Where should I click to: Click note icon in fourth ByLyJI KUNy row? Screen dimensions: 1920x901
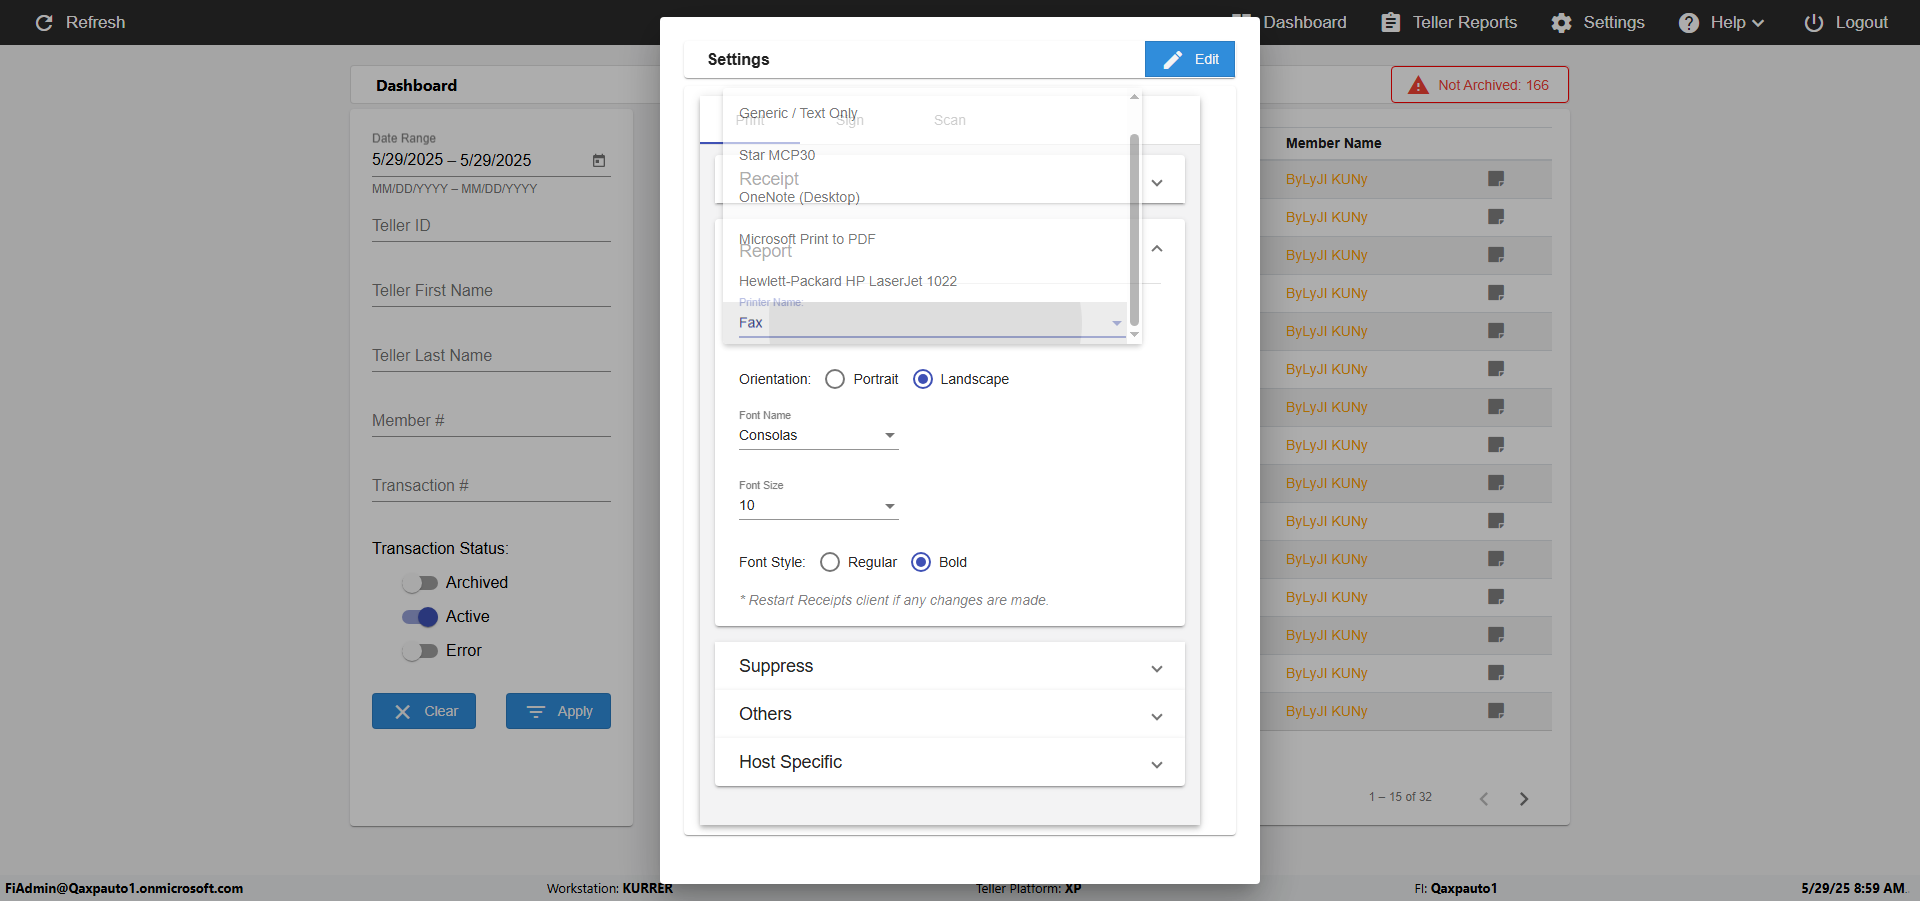[1496, 293]
